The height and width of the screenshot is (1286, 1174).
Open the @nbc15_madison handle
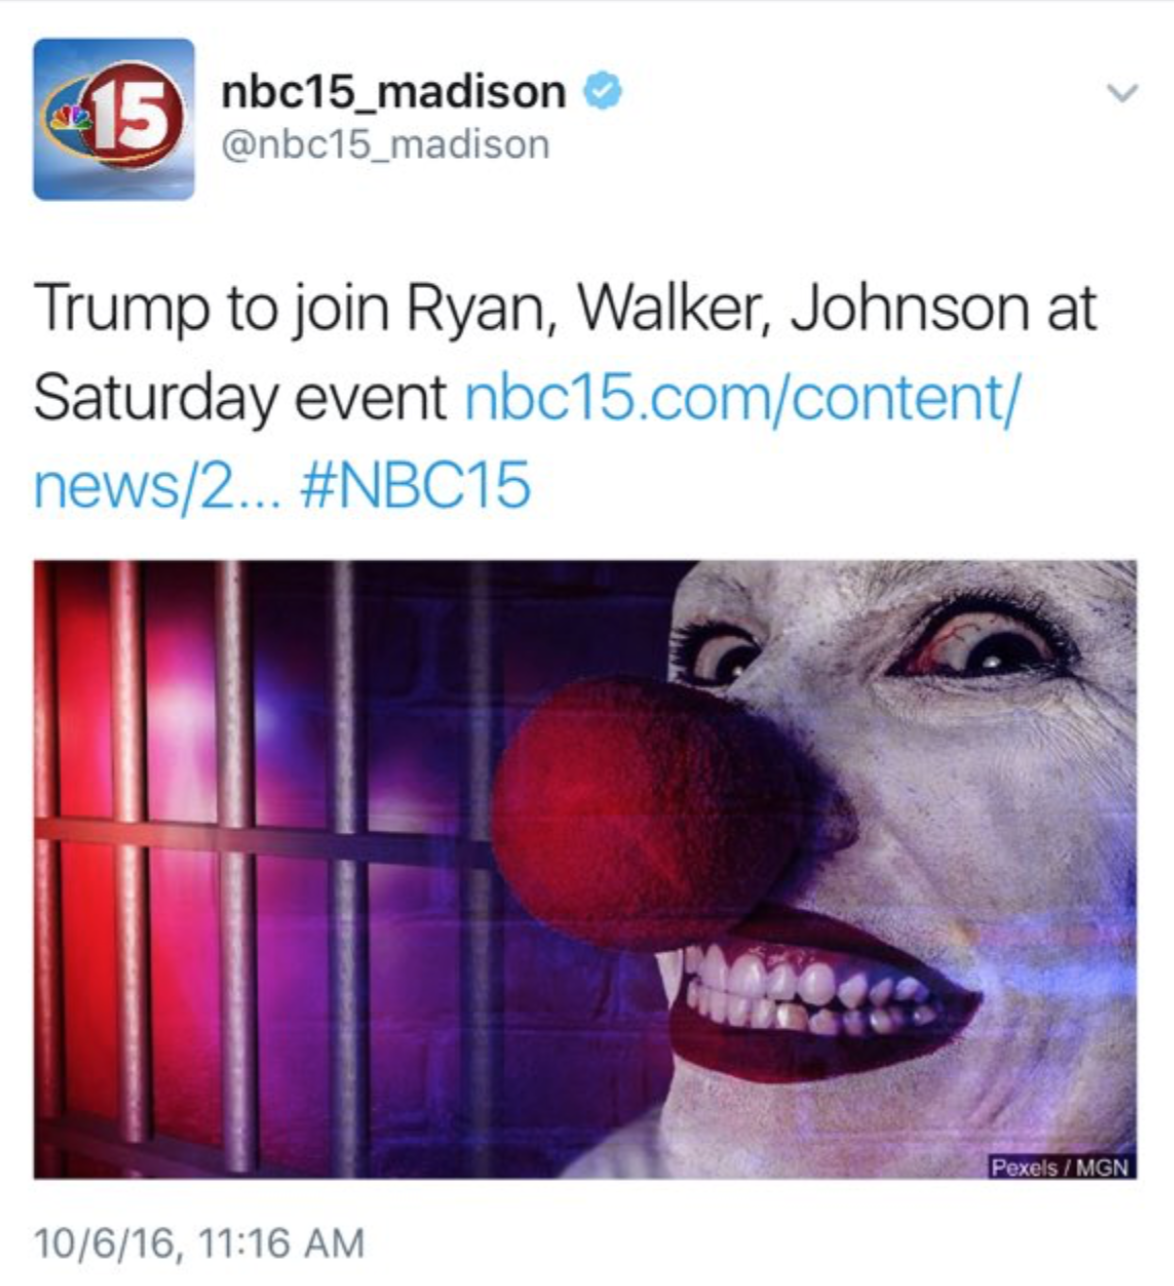pos(385,145)
